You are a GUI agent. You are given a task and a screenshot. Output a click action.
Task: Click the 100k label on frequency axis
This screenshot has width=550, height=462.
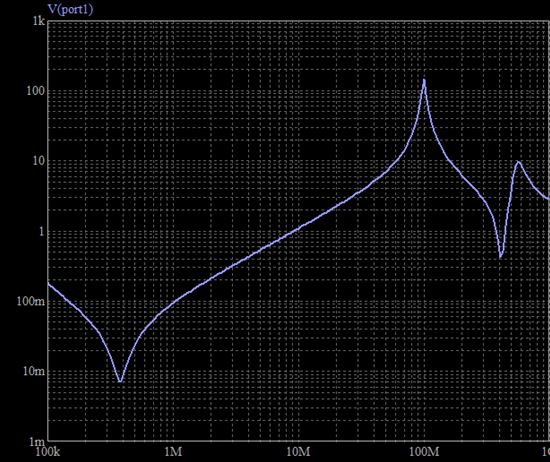pyautogui.click(x=48, y=452)
